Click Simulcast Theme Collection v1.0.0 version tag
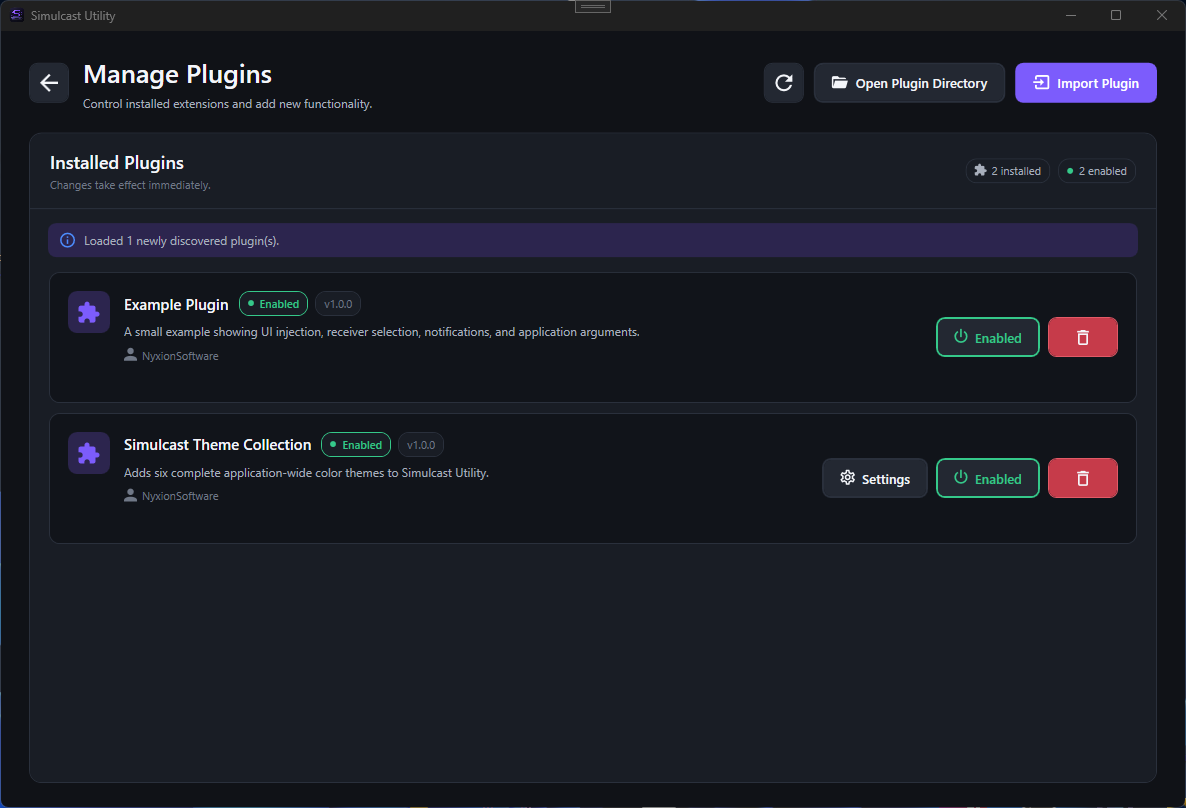Viewport: 1186px width, 808px height. coord(421,445)
